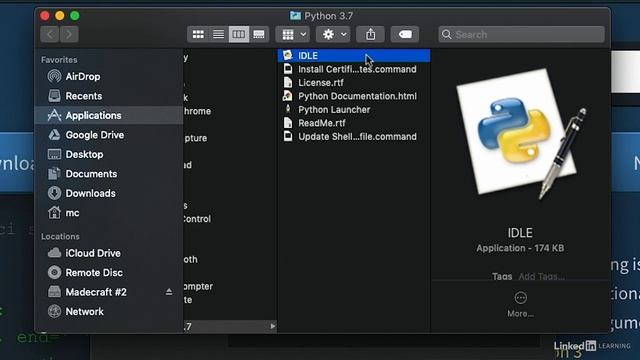
Task: Select Documents in the sidebar
Action: click(109, 174)
